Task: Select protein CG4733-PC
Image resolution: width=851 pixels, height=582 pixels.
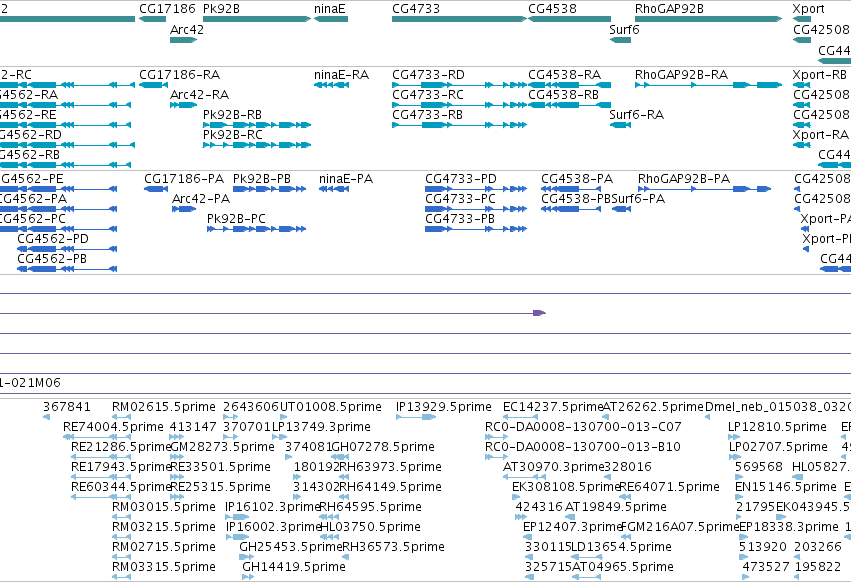Action: (x=460, y=199)
